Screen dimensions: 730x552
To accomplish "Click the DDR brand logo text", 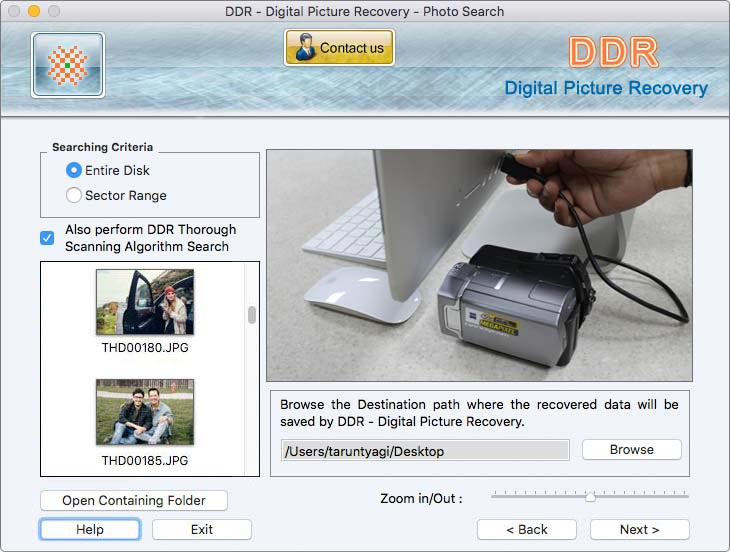I will (x=614, y=52).
